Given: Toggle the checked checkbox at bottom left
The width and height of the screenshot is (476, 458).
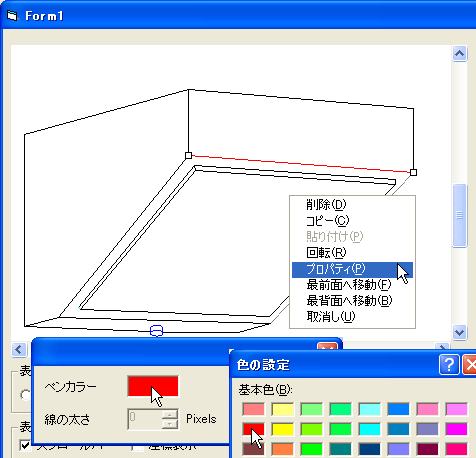Looking at the screenshot, I should pos(25,445).
